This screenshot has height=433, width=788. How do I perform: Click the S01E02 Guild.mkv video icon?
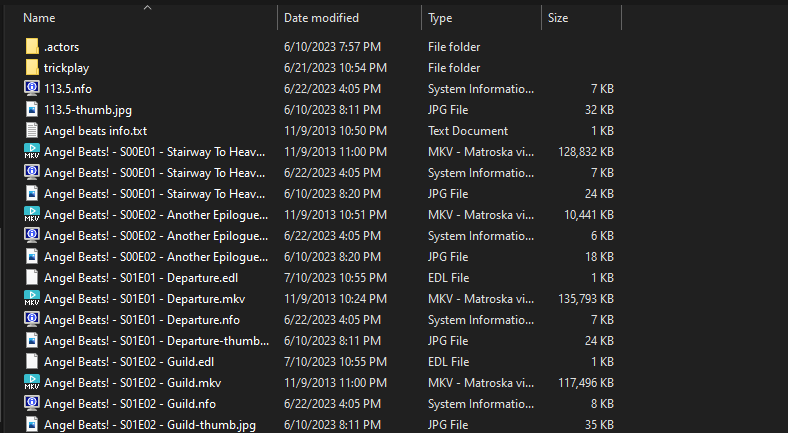click(31, 382)
